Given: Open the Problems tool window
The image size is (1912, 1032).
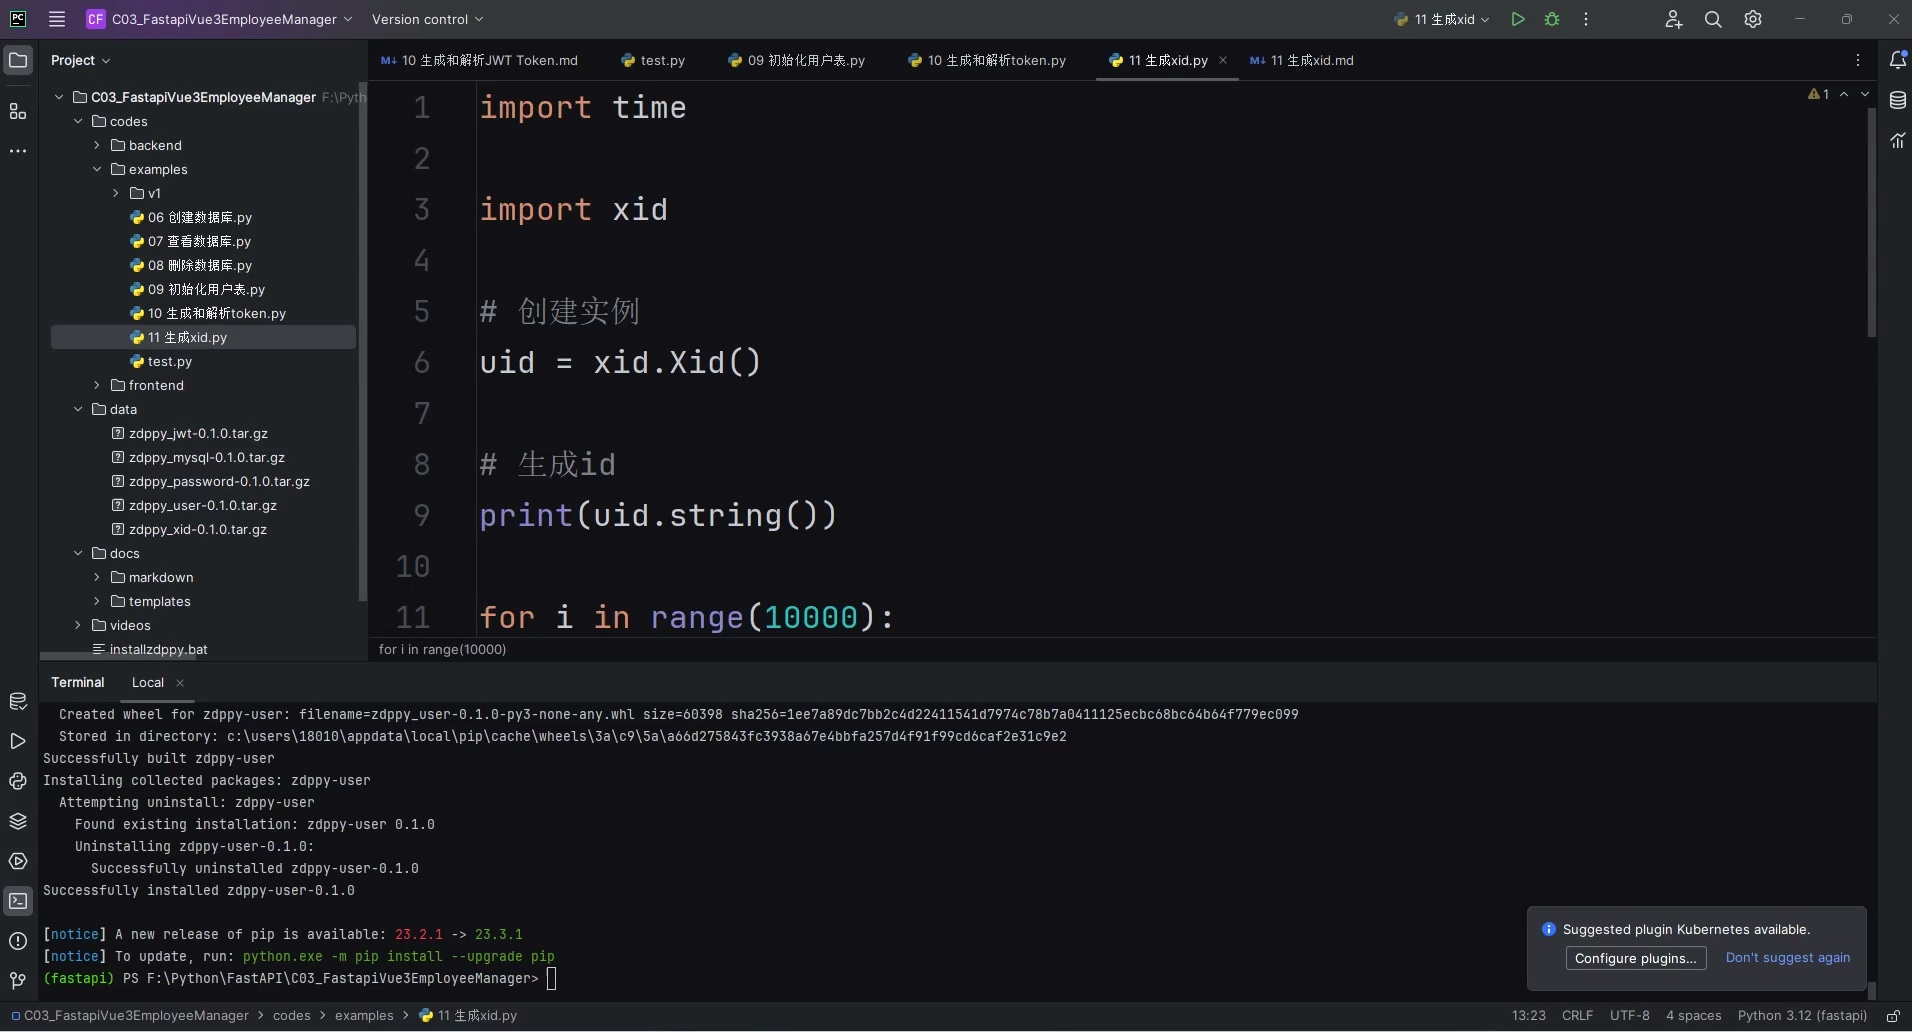Looking at the screenshot, I should [x=18, y=941].
